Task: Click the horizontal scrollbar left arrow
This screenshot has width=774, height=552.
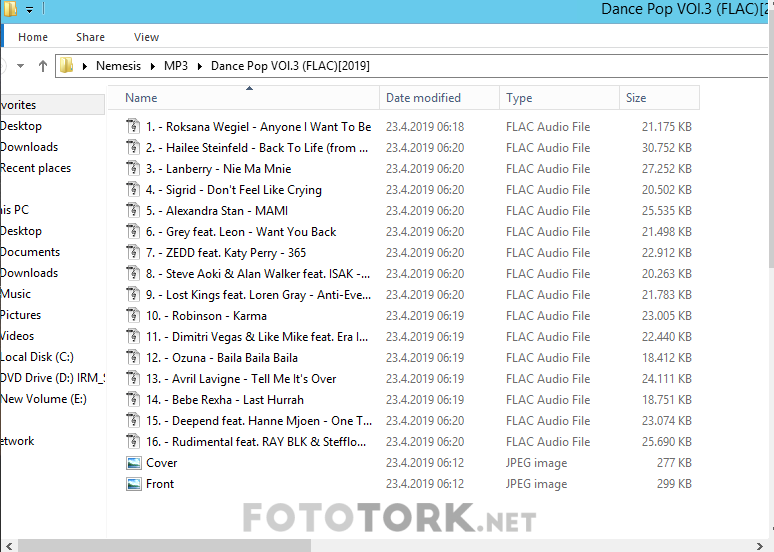Action: (x=9, y=546)
